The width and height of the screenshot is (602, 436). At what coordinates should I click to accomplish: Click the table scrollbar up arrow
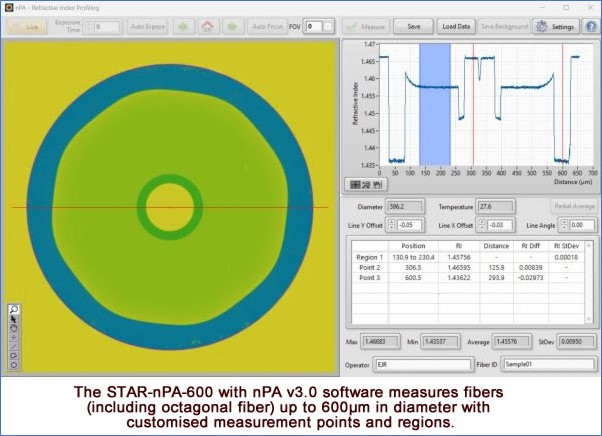tap(589, 244)
